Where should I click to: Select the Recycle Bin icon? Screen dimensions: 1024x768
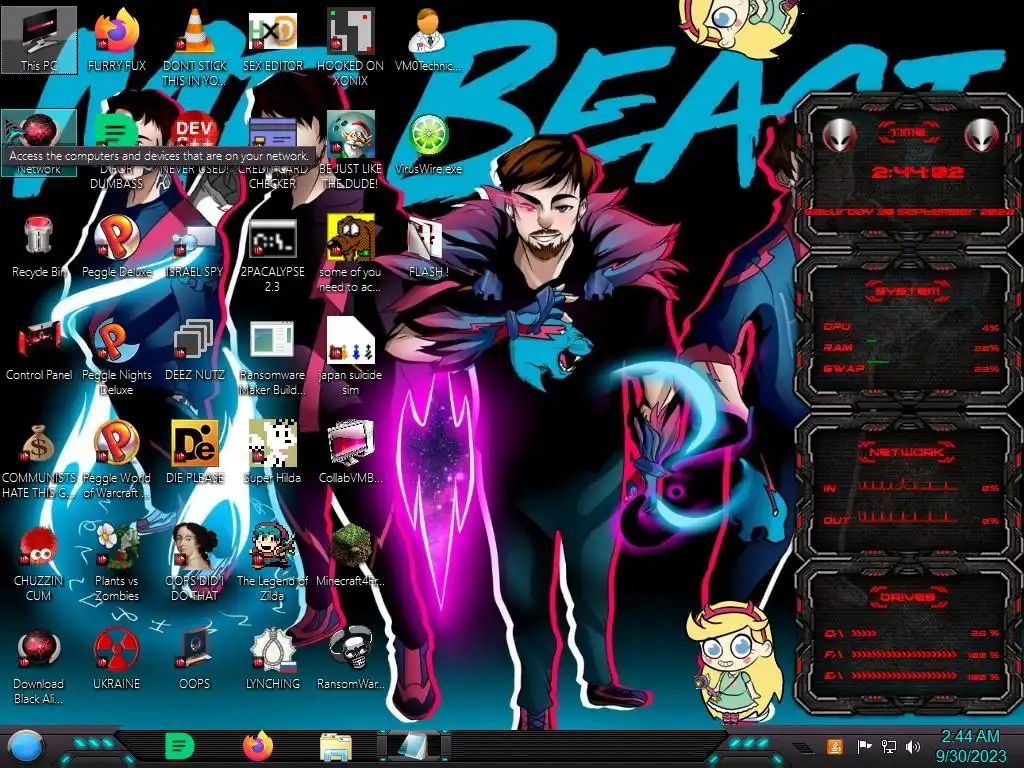pyautogui.click(x=39, y=246)
